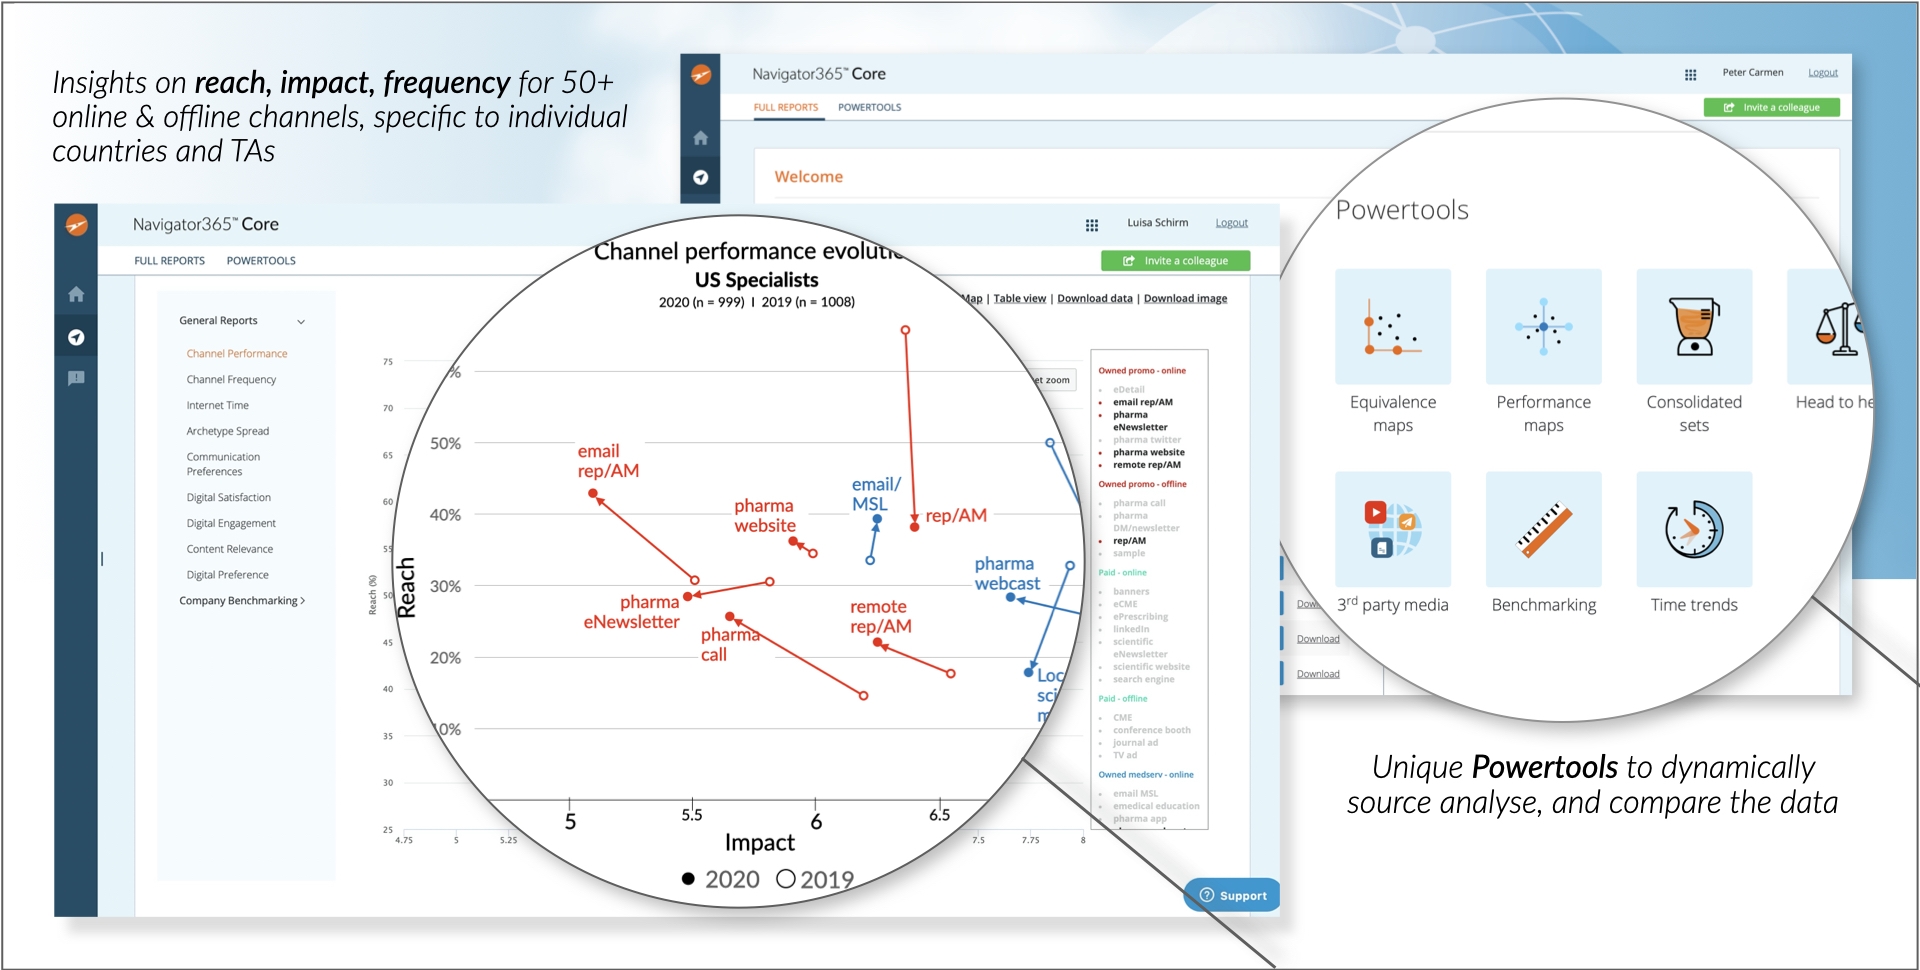This screenshot has height=970, width=1920.
Task: Toggle banners legend item
Action: [x=1130, y=592]
